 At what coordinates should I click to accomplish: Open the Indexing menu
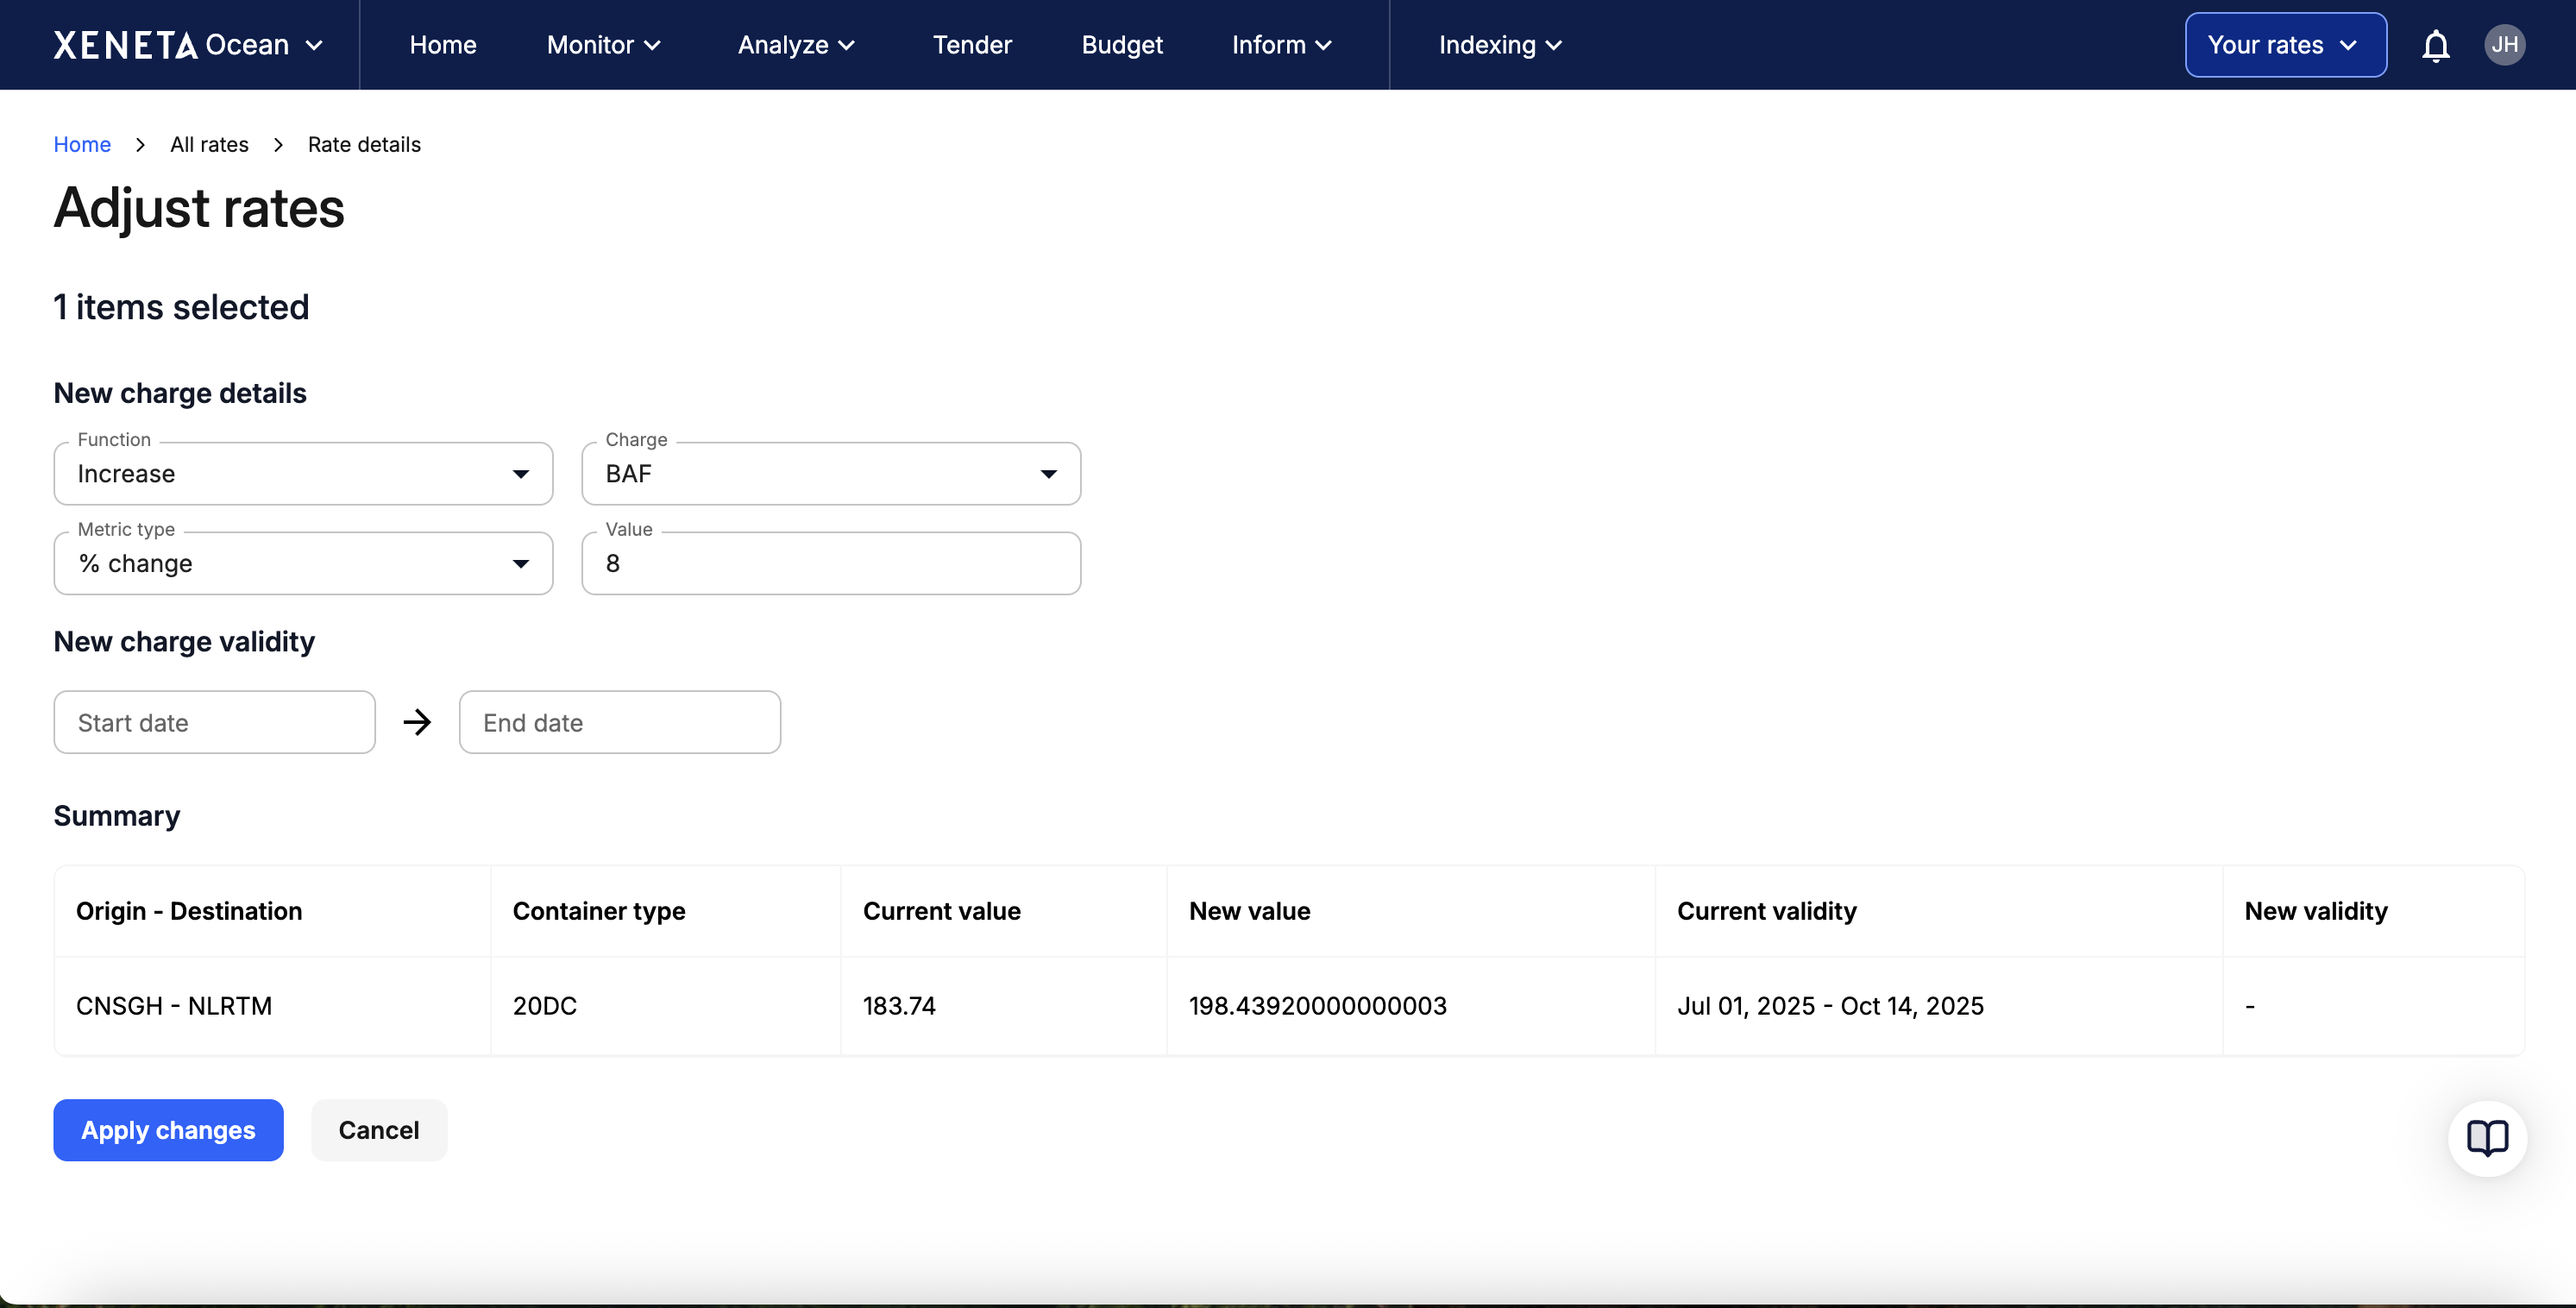tap(1499, 45)
